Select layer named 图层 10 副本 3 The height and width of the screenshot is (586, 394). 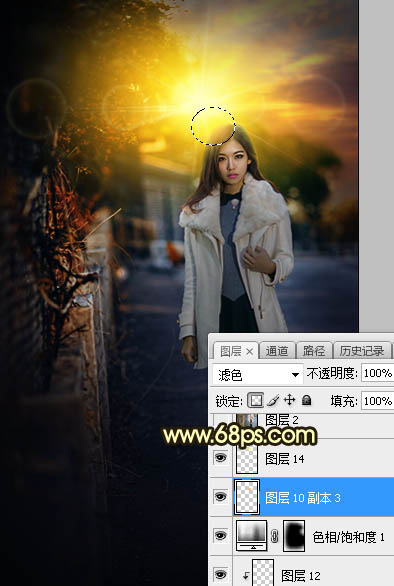(302, 498)
